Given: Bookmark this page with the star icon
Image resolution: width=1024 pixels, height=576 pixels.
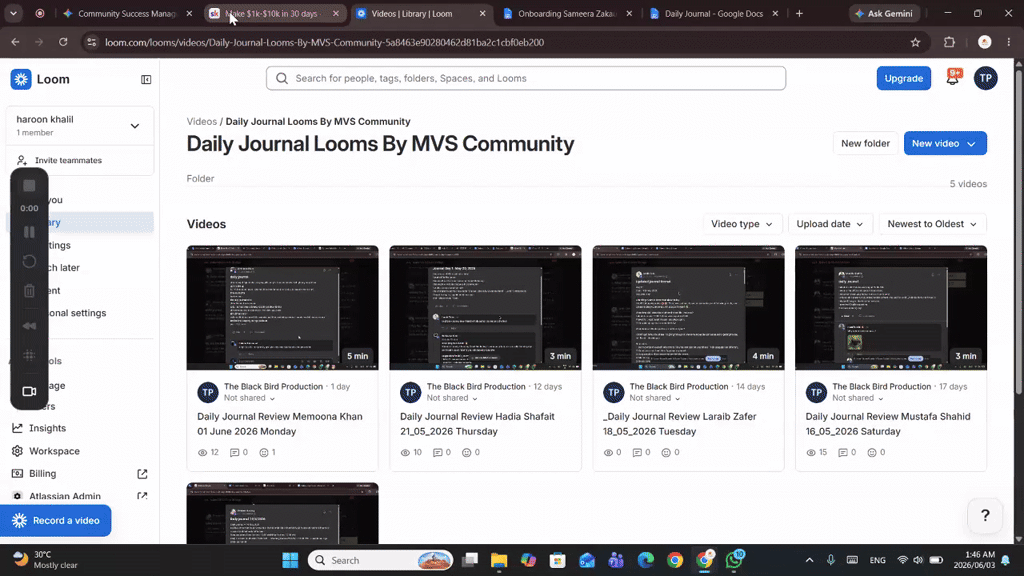Looking at the screenshot, I should coord(916,42).
